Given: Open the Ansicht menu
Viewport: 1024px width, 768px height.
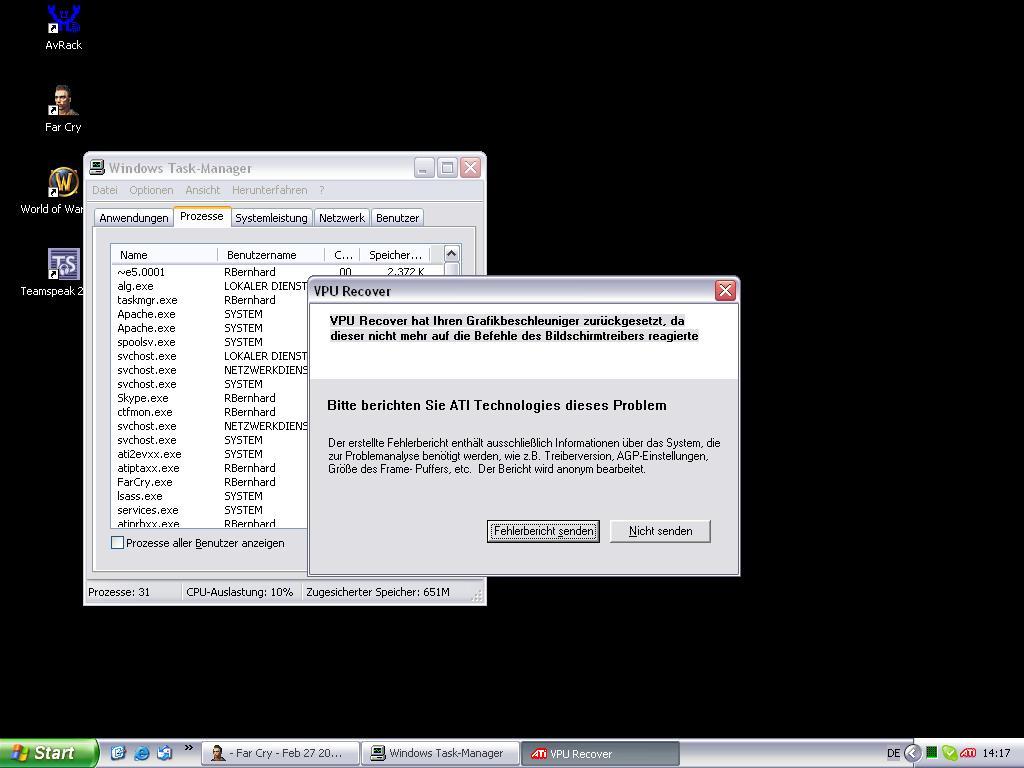Looking at the screenshot, I should pyautogui.click(x=202, y=190).
